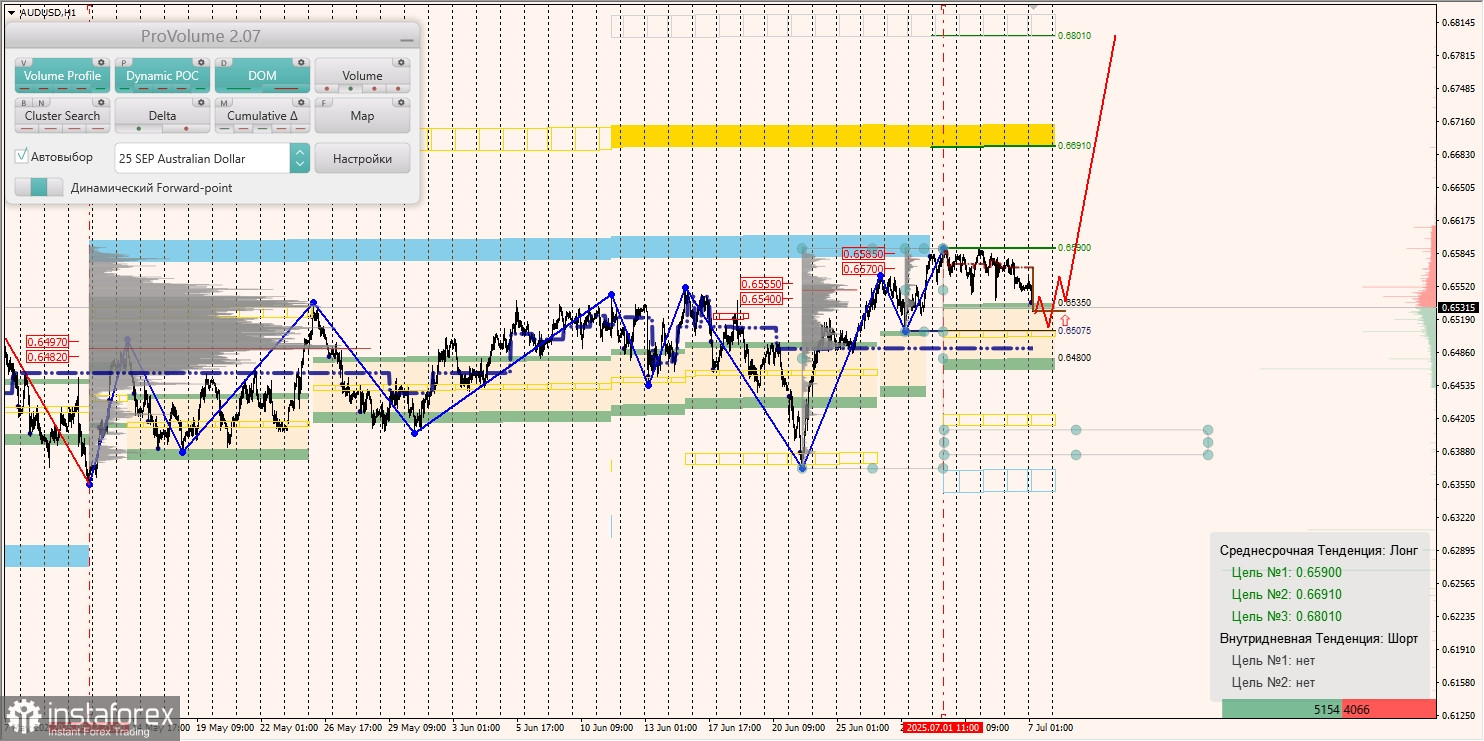Open Cumulative Δ gear settings
The height and width of the screenshot is (741, 1484).
tap(301, 102)
